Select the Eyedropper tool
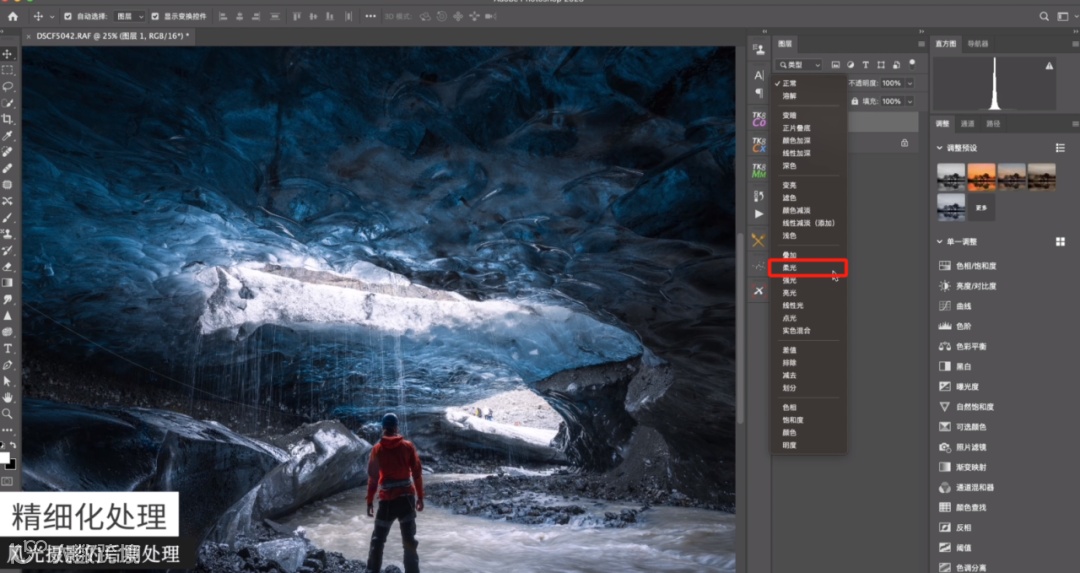The width and height of the screenshot is (1080, 573). pyautogui.click(x=8, y=136)
